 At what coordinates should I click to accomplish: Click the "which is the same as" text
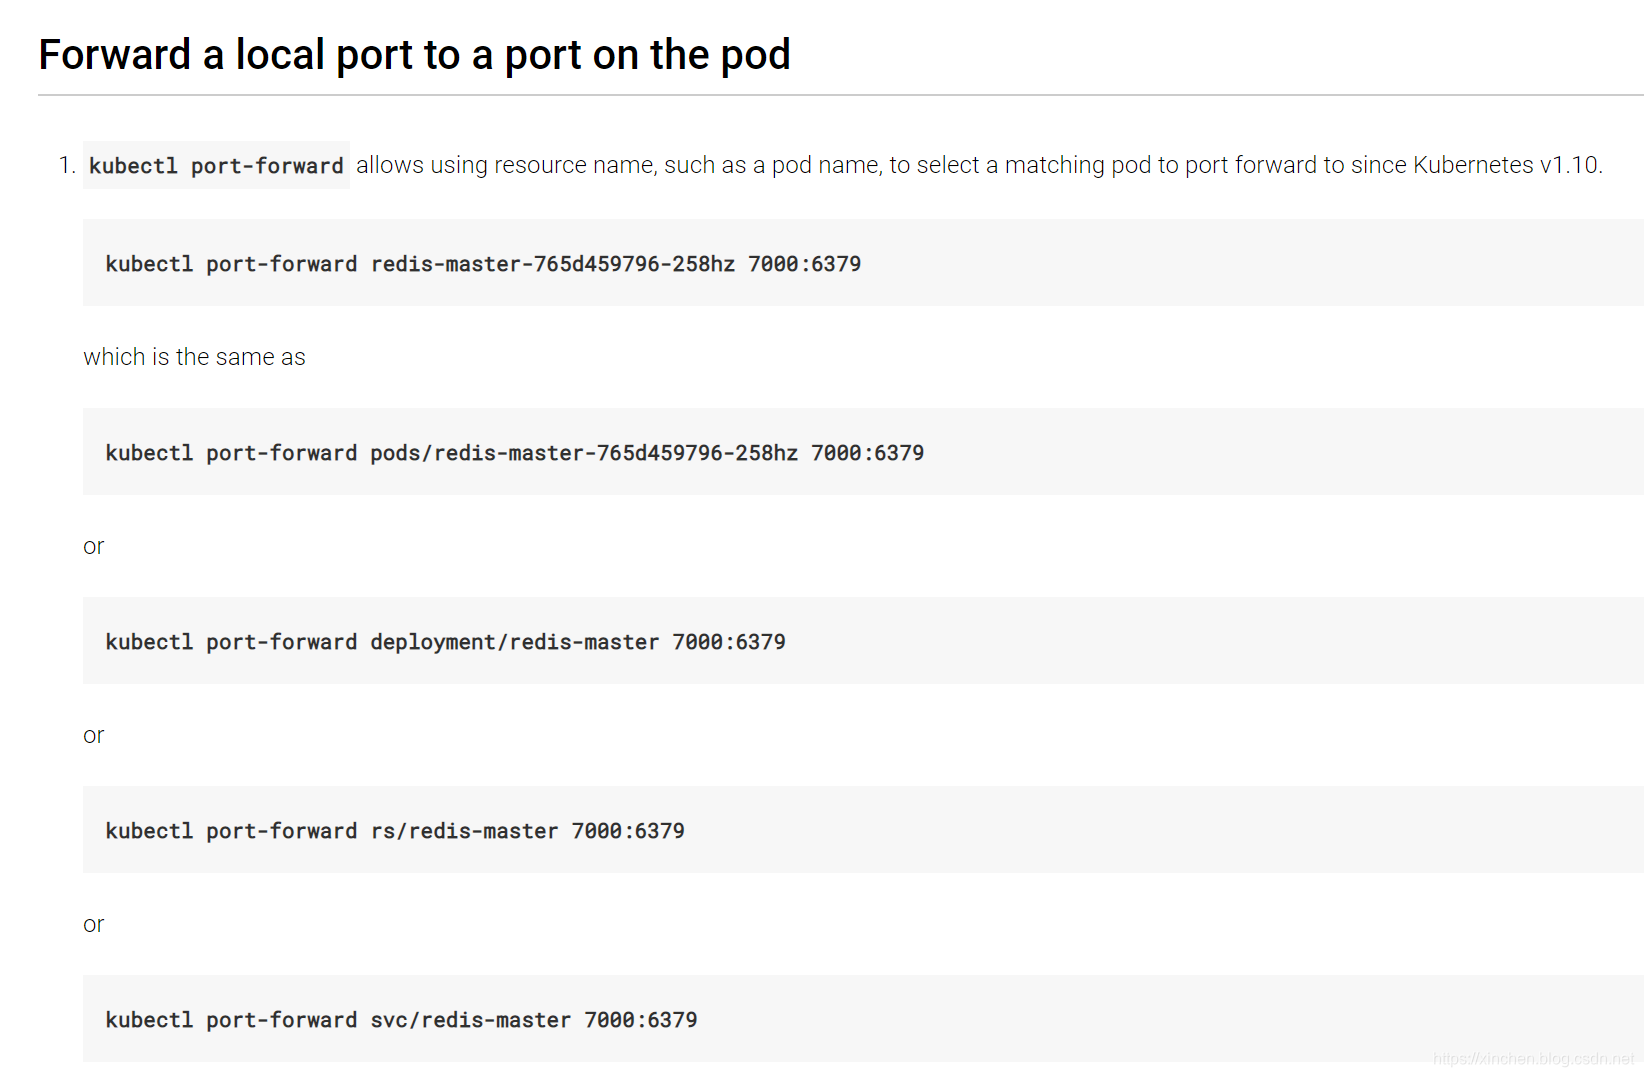[x=194, y=357]
